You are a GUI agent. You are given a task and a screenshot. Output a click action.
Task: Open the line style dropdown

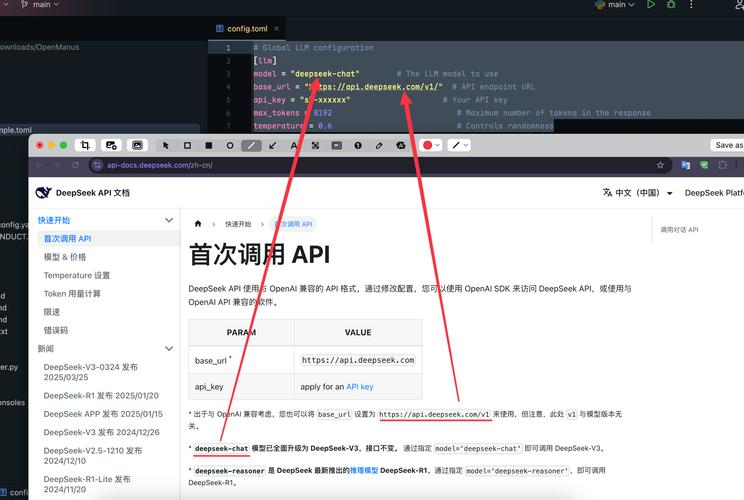(460, 145)
